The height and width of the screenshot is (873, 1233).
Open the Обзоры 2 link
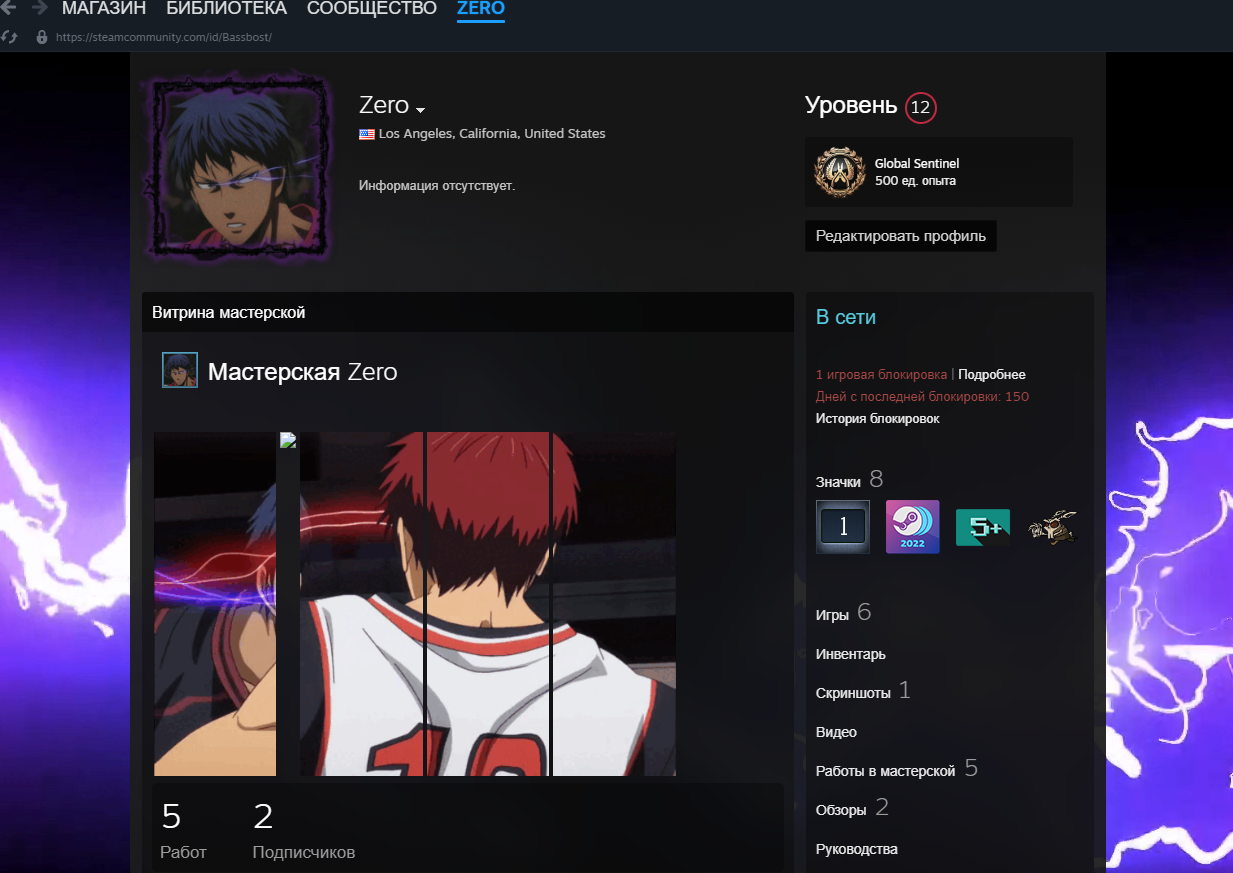click(852, 808)
